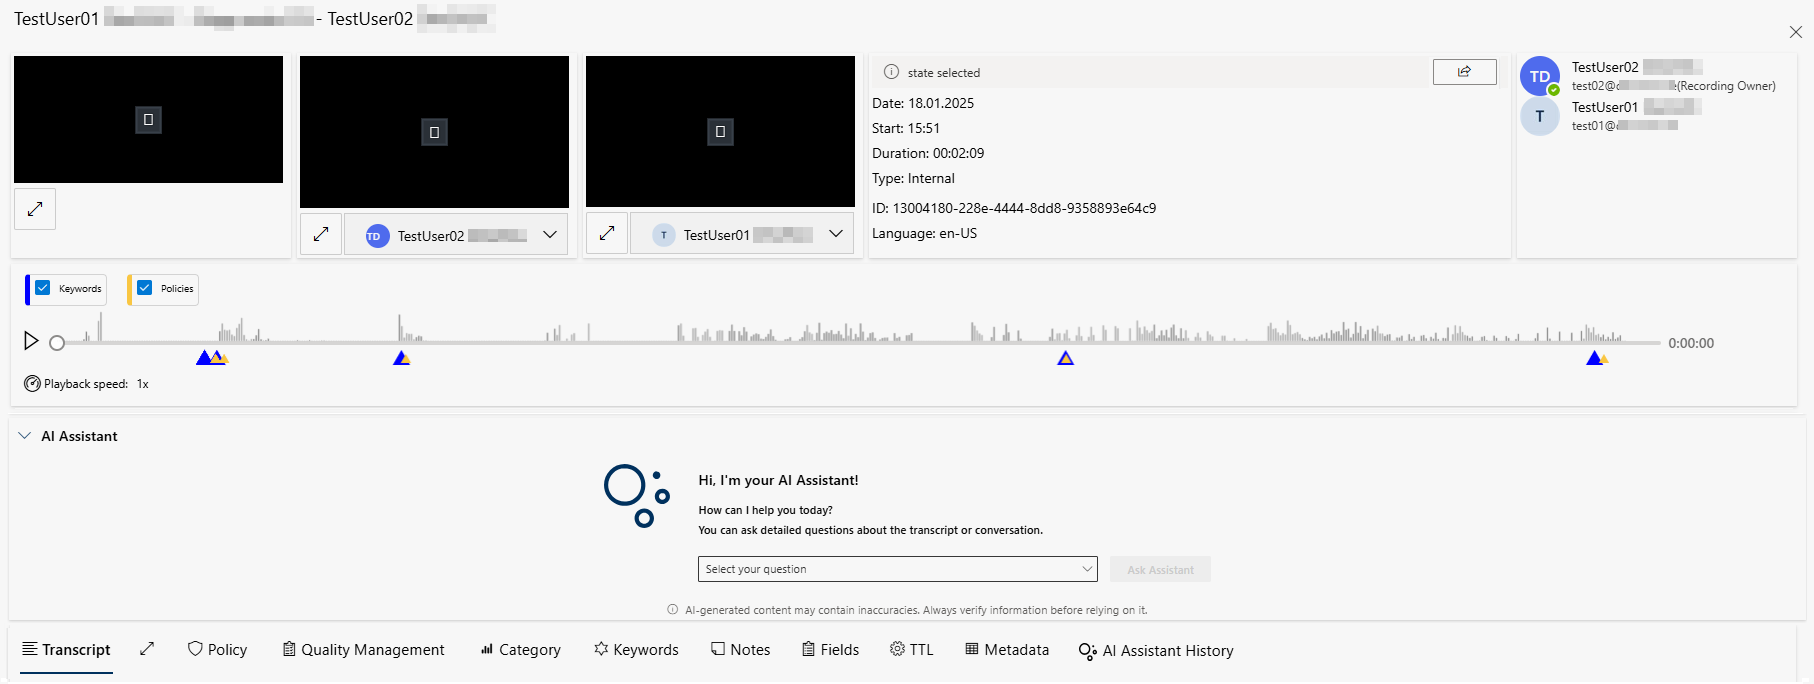This screenshot has width=1814, height=684.
Task: Click the Start 15:51 text
Action: pos(906,128)
